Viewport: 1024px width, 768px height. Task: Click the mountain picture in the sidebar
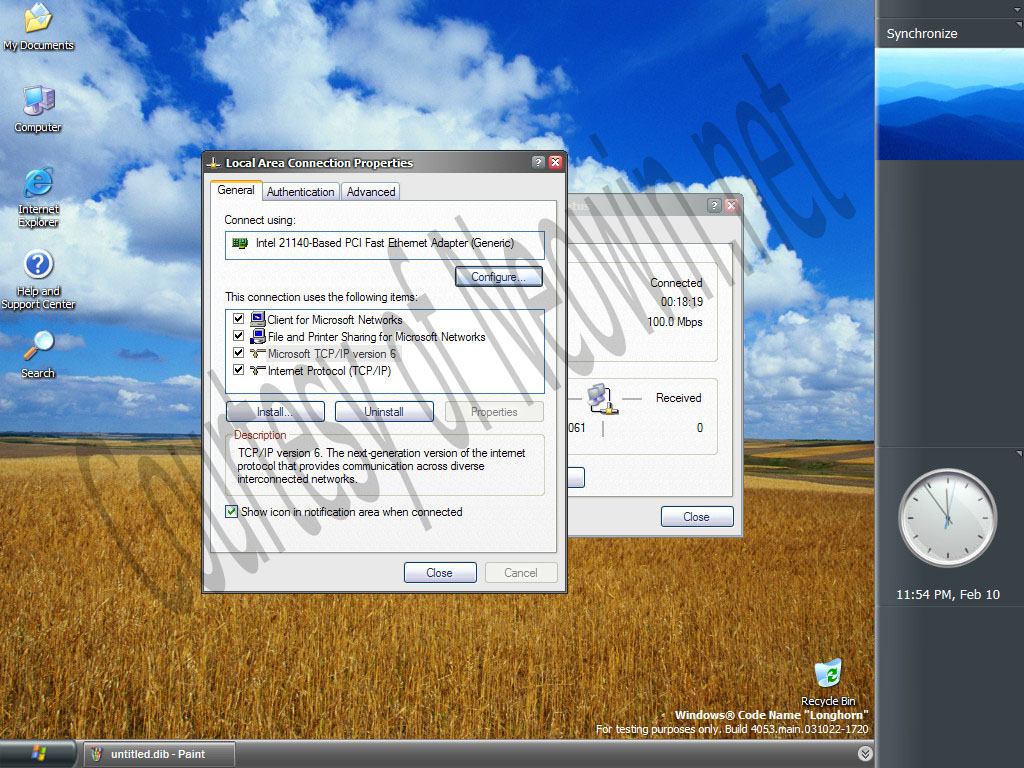pos(950,104)
